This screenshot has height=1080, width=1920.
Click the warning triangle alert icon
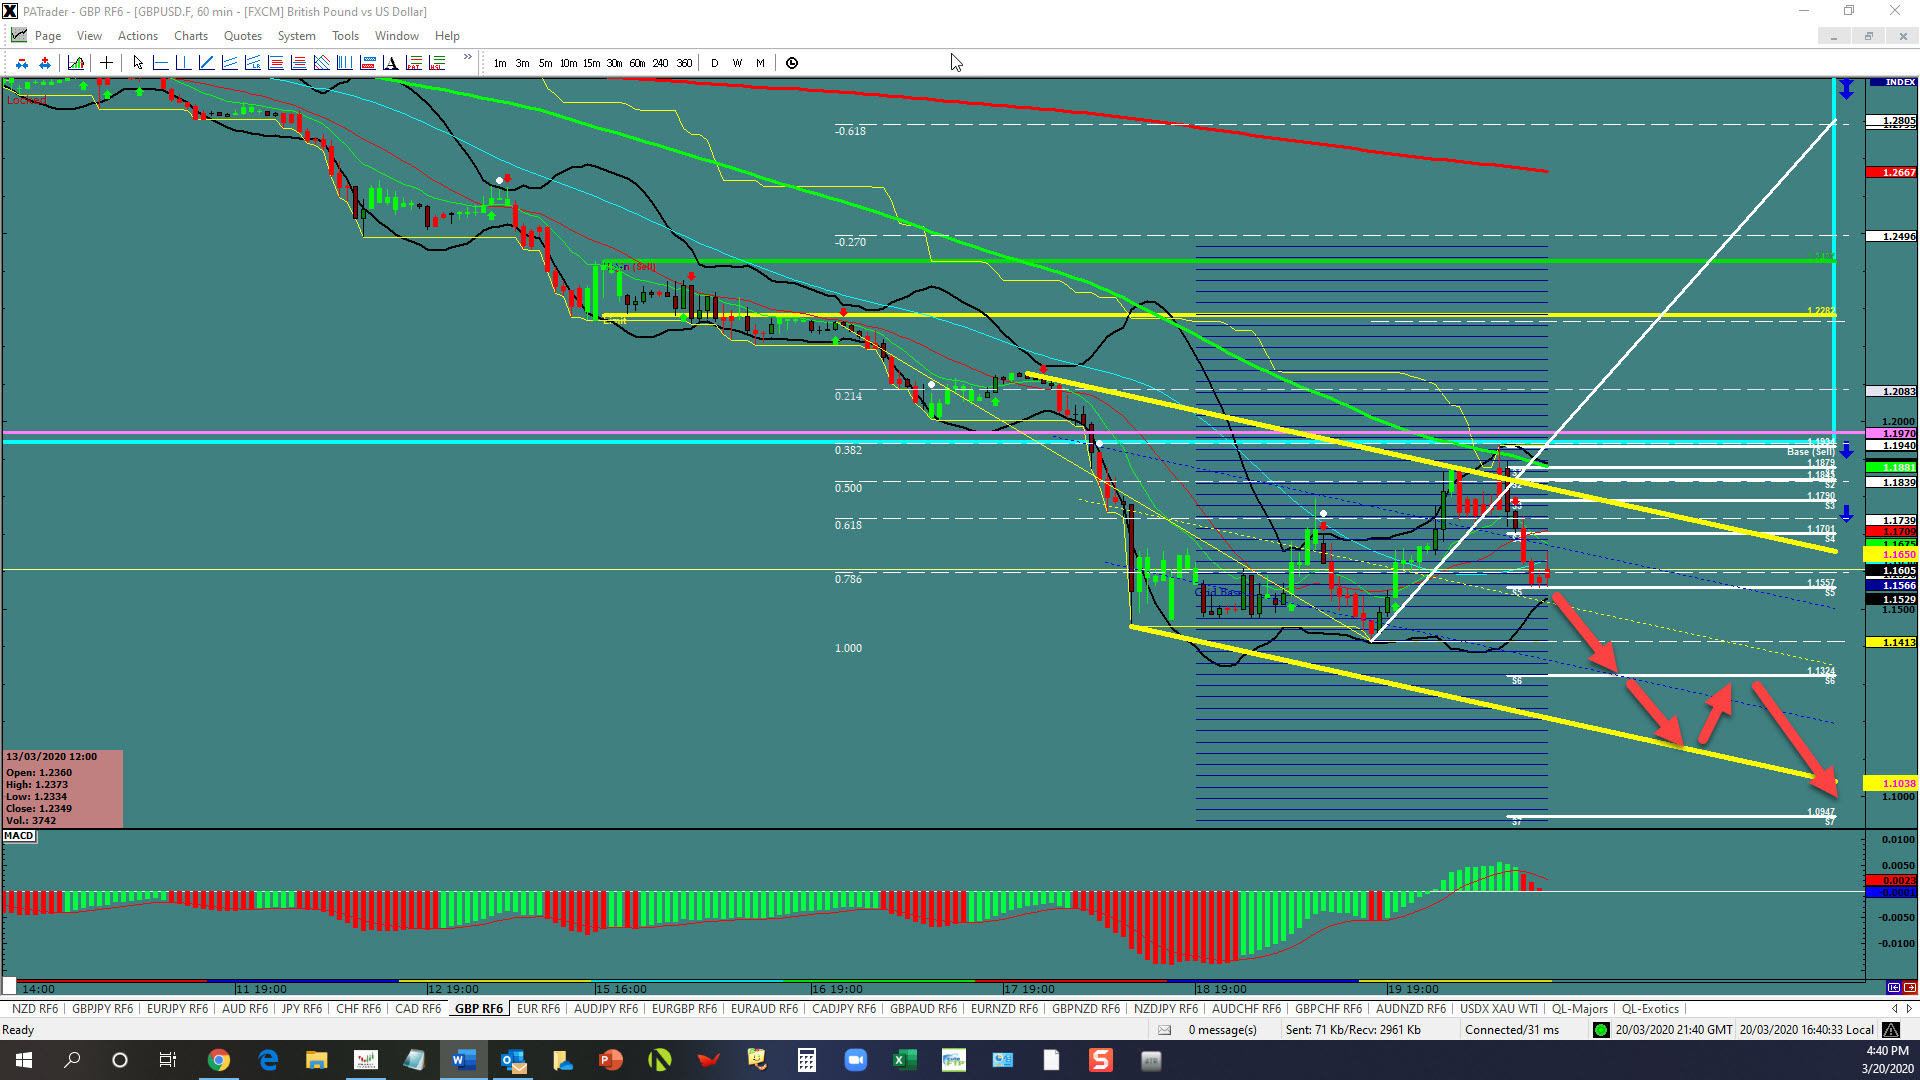1890,1030
